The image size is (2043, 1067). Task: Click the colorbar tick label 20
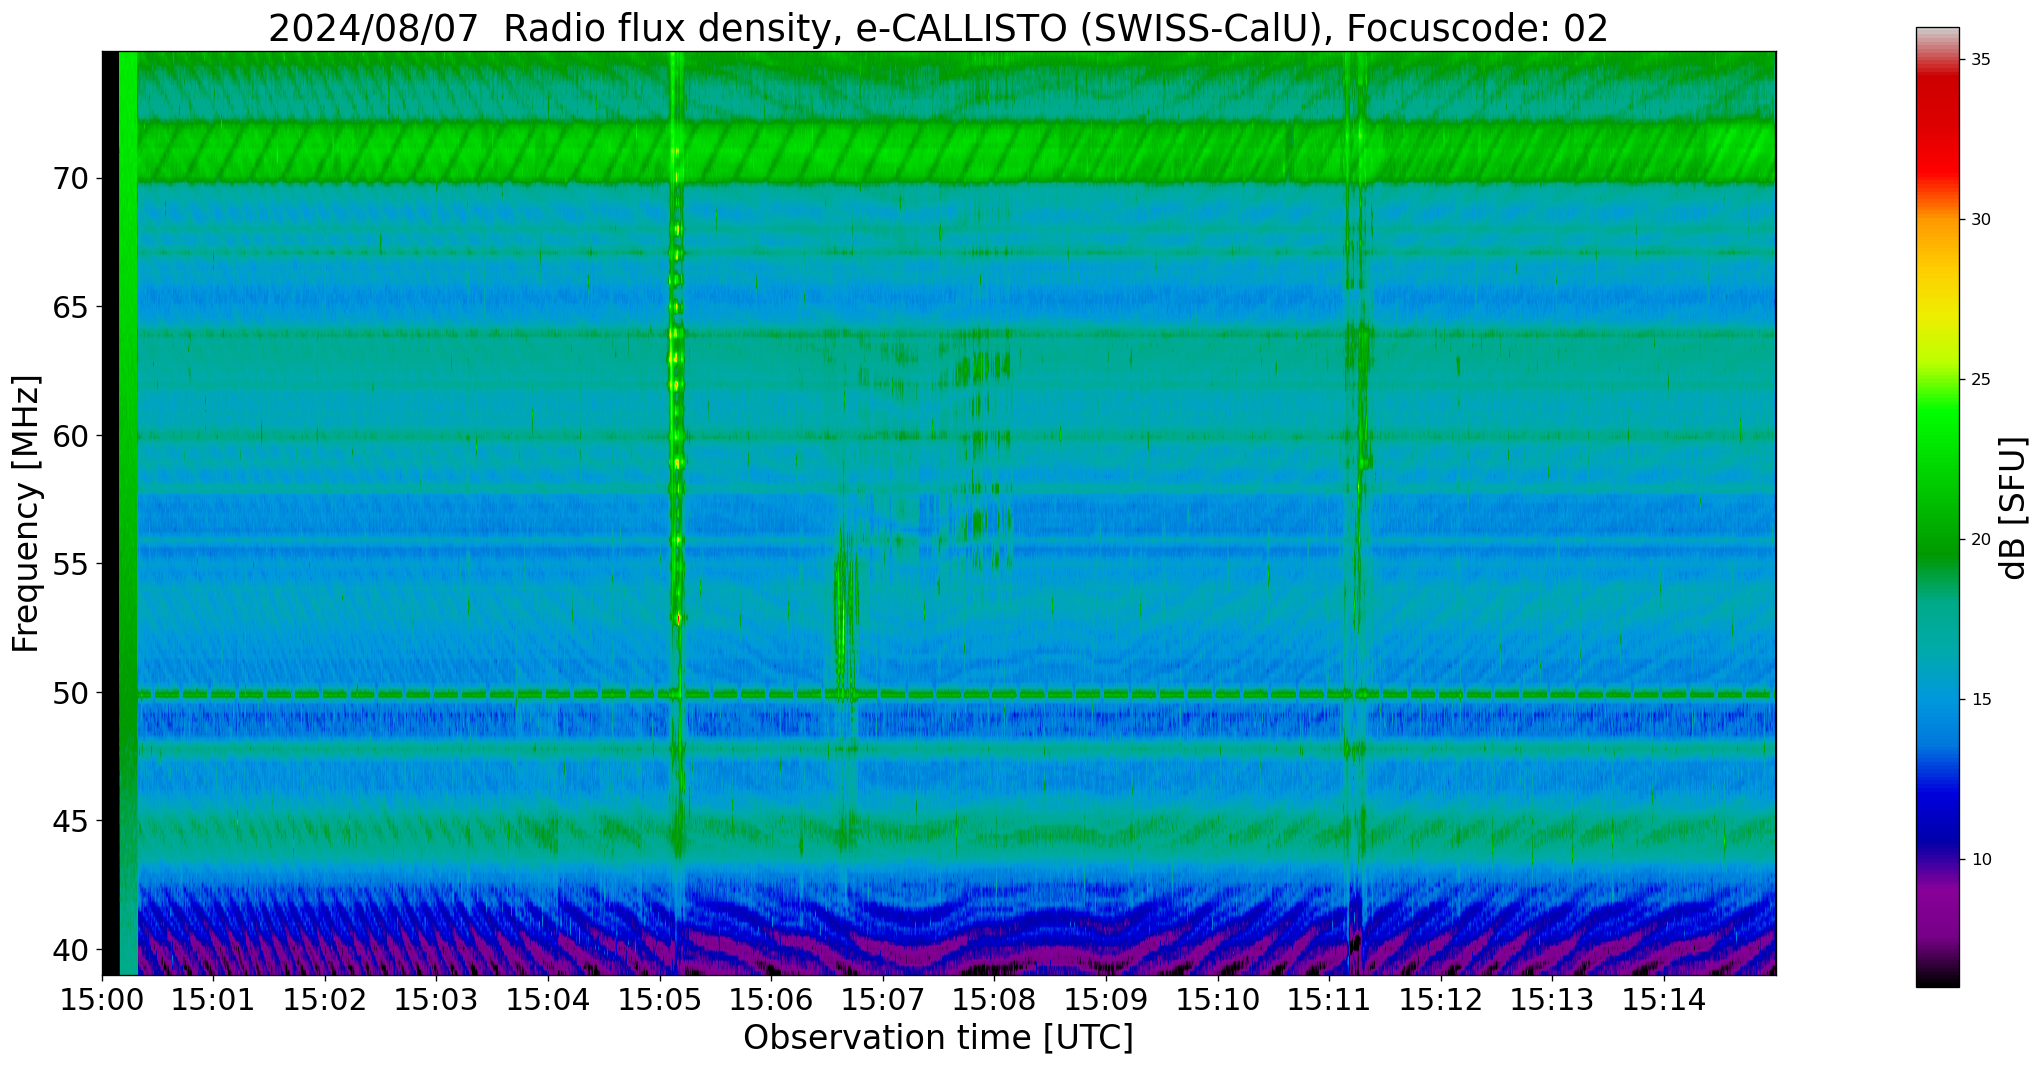pyautogui.click(x=1981, y=540)
